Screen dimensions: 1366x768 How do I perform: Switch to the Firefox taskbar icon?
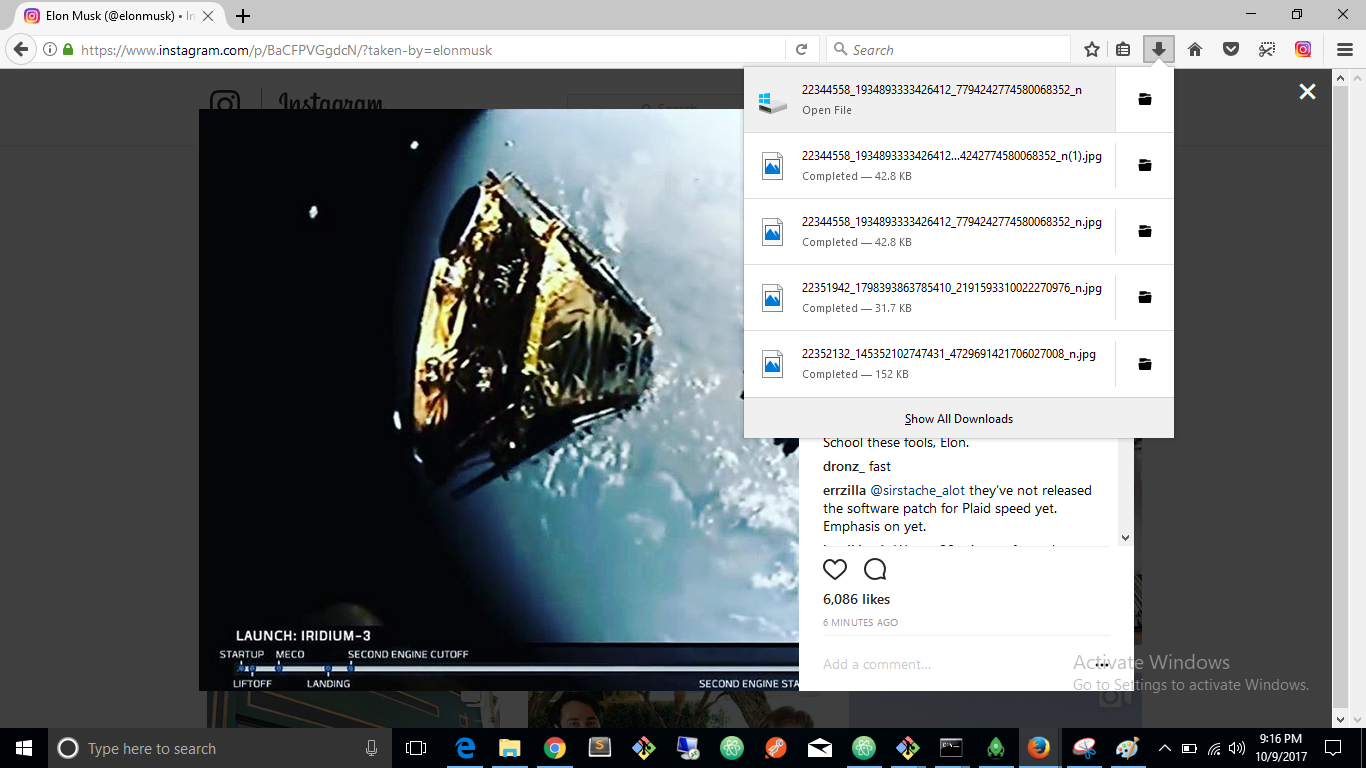1039,748
